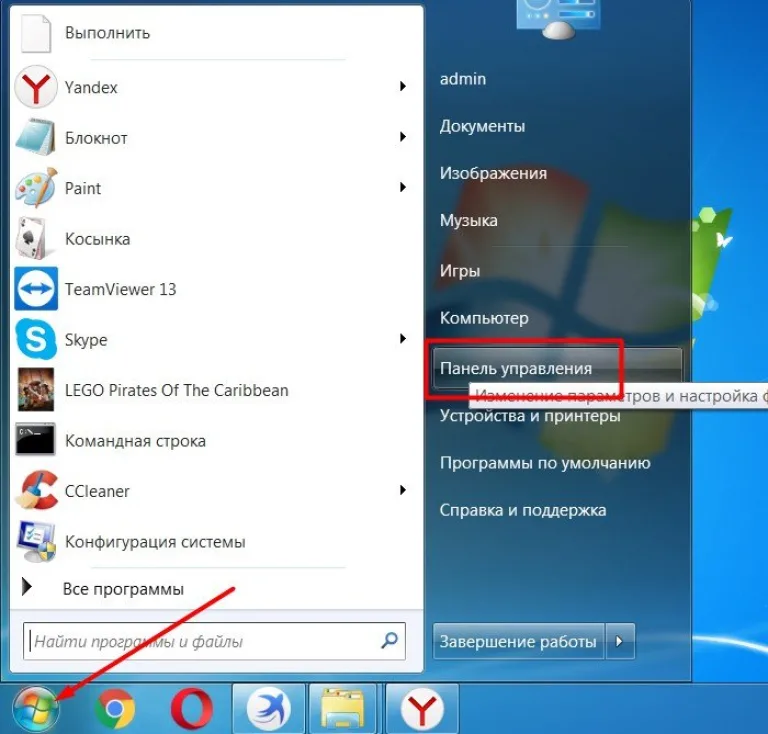Expand the CCleaner jump list arrow
This screenshot has height=734, width=768.
click(403, 490)
